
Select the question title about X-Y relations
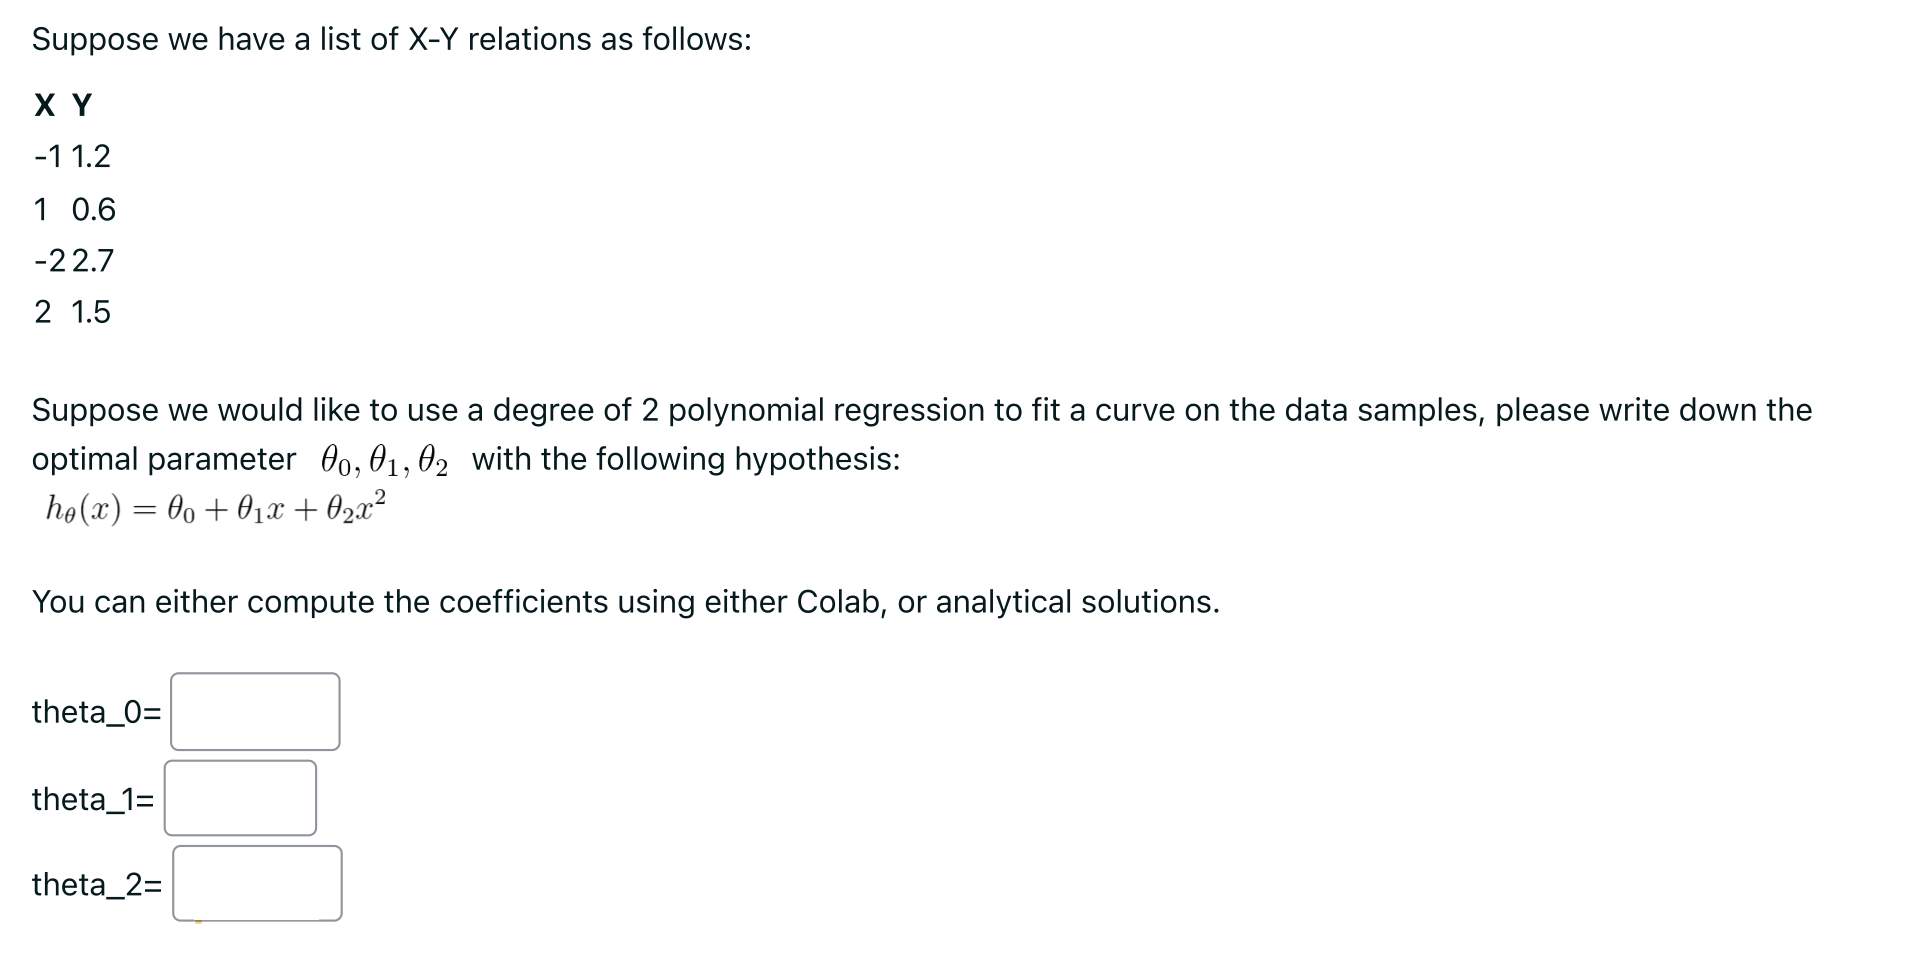(x=390, y=39)
